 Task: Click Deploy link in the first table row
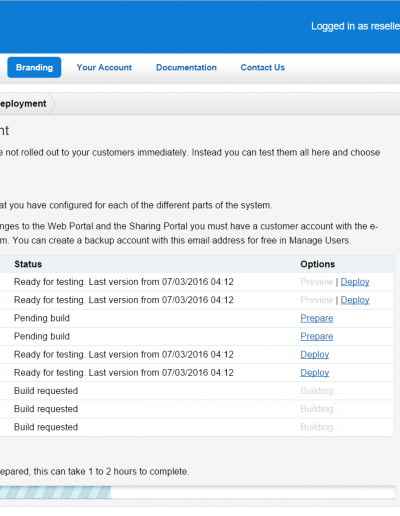click(355, 282)
